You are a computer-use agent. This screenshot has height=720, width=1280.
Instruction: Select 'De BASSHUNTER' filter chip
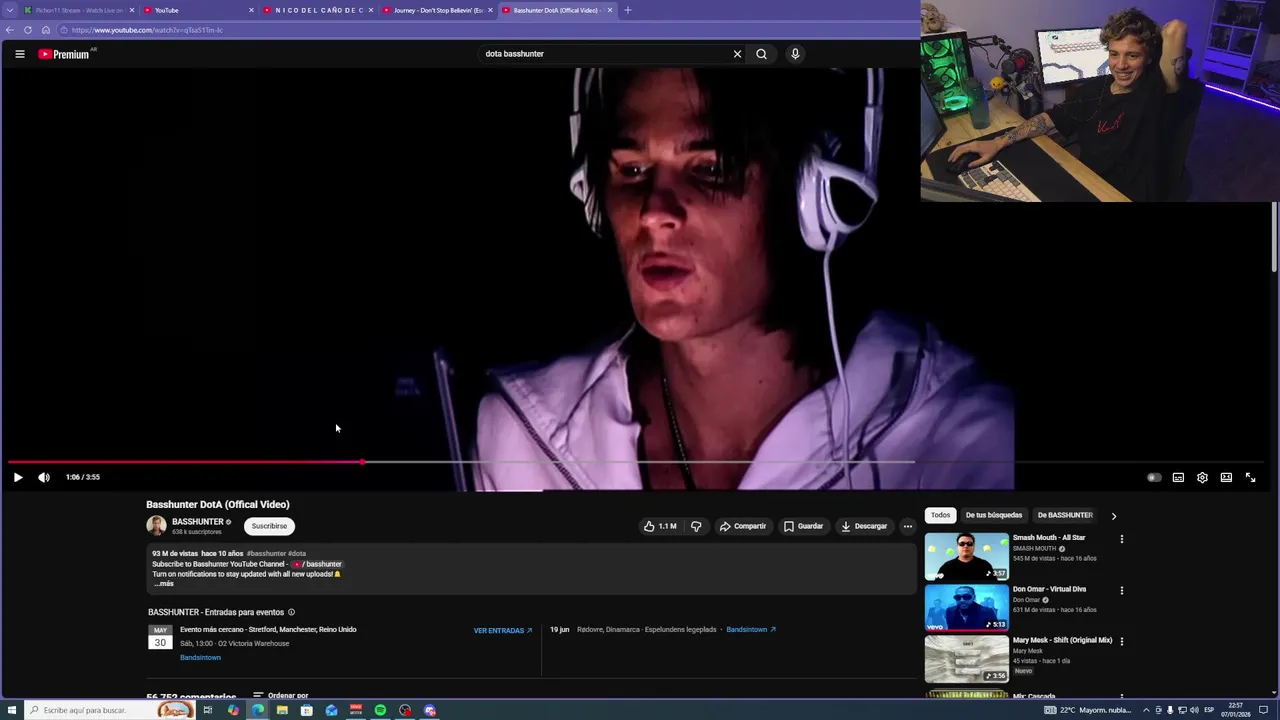point(1065,515)
